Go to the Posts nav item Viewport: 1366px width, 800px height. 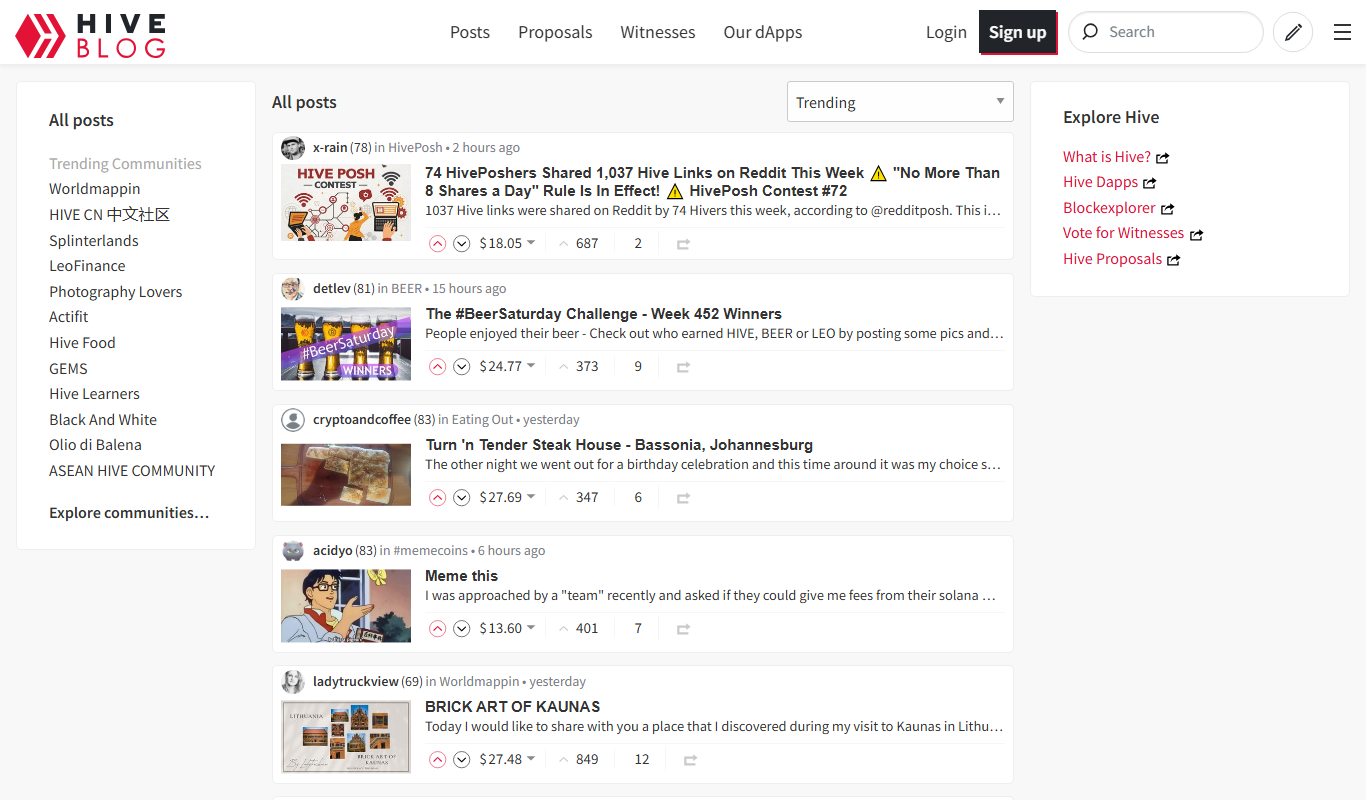coord(470,32)
